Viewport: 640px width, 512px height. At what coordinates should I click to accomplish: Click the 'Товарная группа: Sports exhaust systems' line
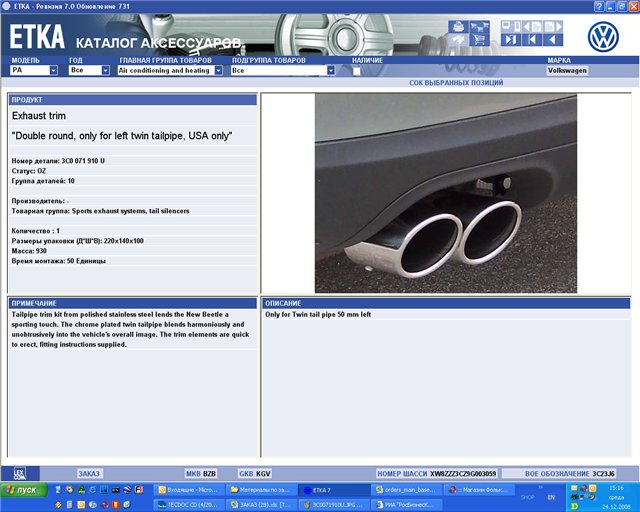(x=100, y=211)
